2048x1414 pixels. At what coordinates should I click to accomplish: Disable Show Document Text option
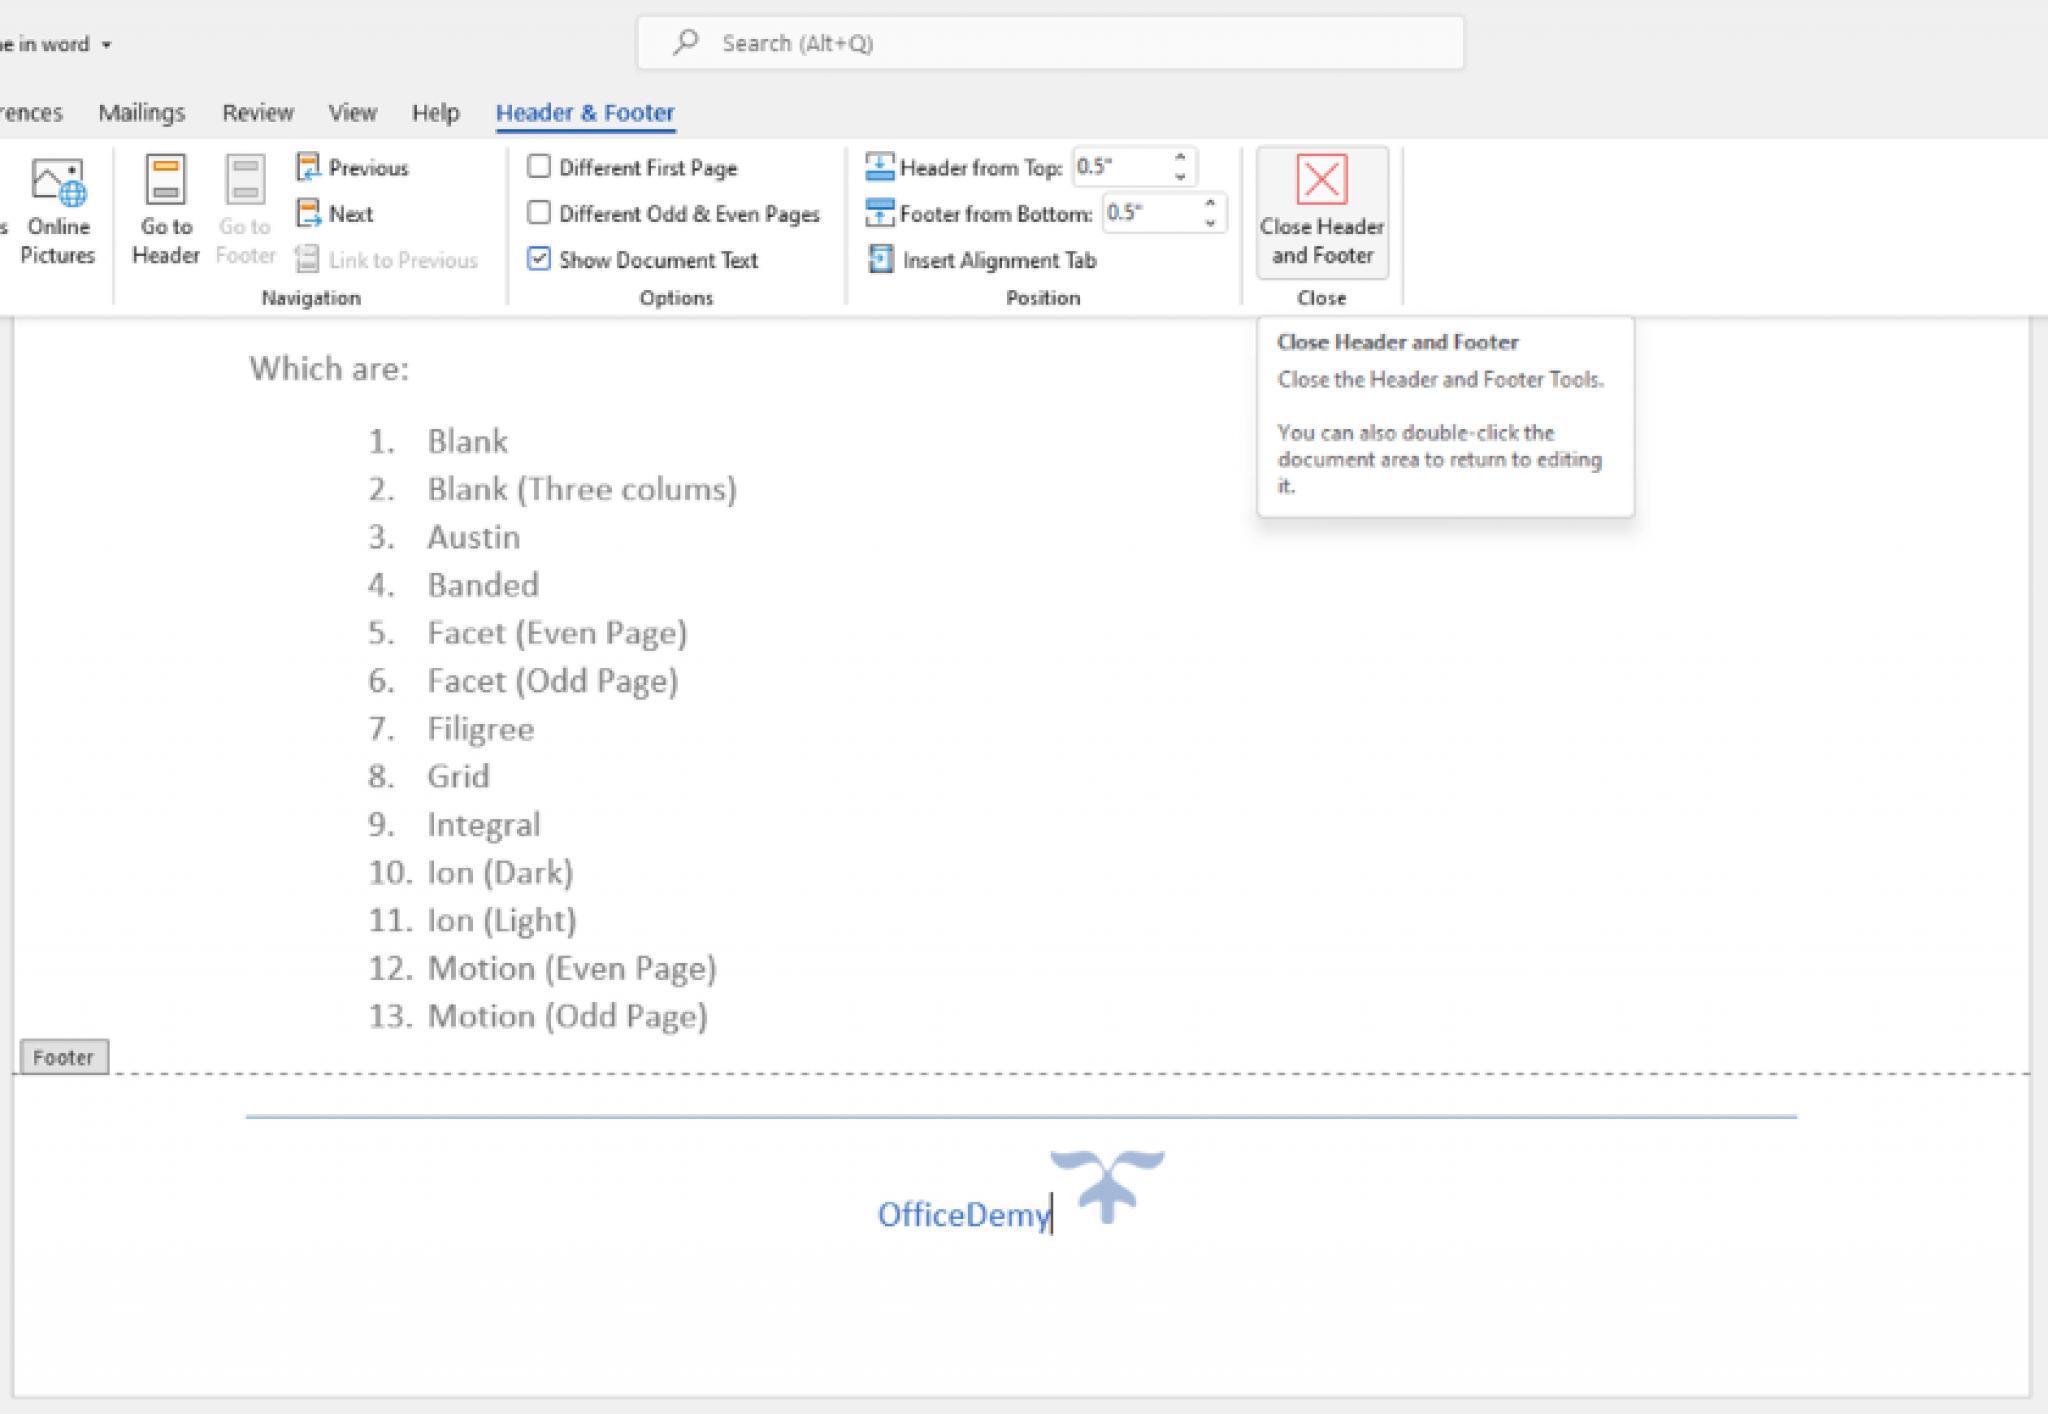coord(543,260)
